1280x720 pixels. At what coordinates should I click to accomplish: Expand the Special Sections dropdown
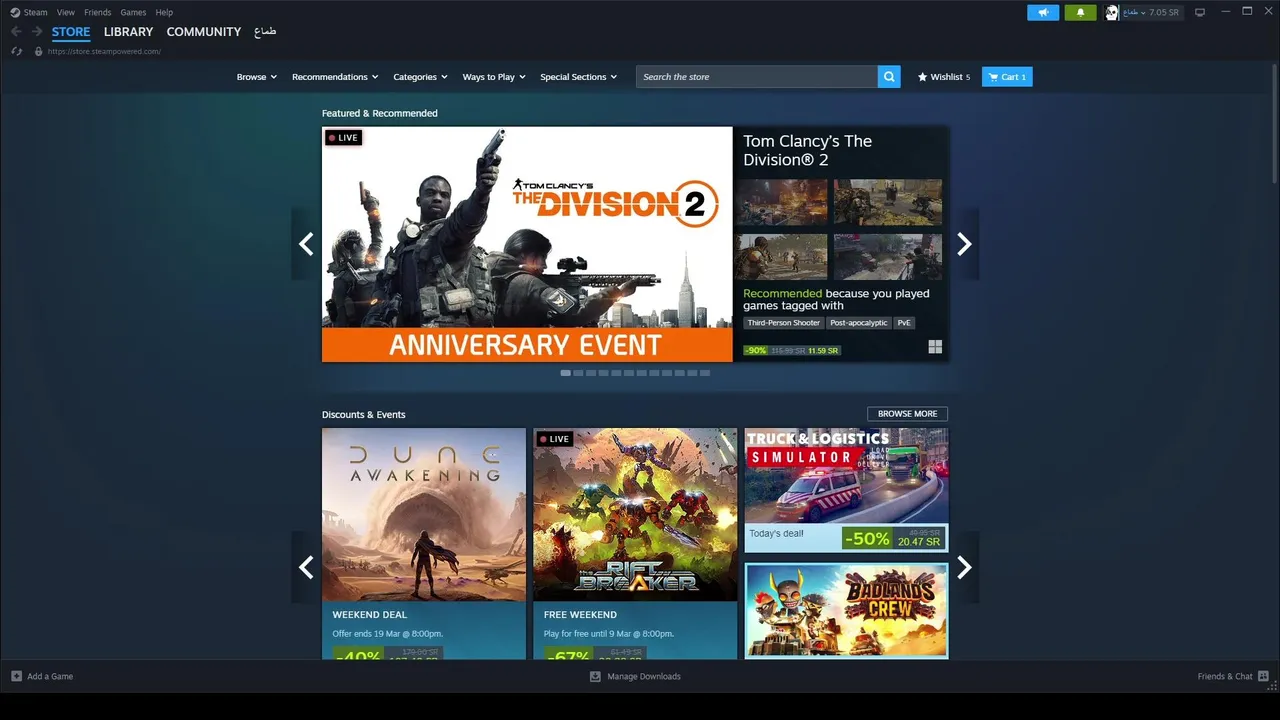(x=579, y=77)
